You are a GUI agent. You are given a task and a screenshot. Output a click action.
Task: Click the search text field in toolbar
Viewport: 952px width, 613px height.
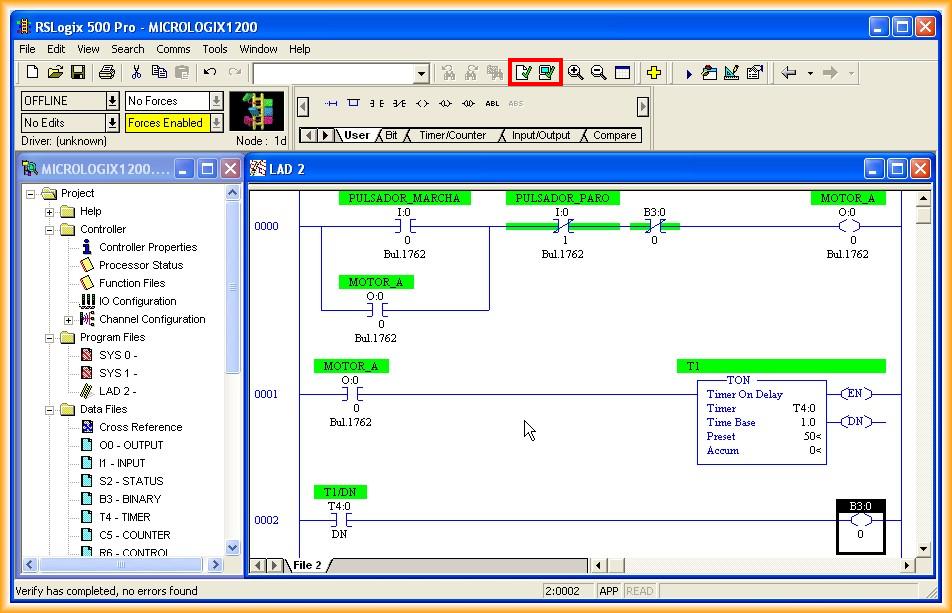pos(333,73)
